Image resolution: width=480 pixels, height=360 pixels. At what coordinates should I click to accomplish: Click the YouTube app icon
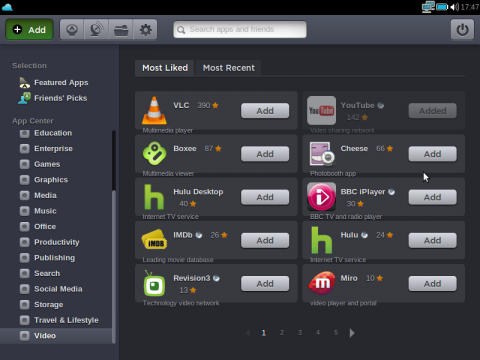321,110
